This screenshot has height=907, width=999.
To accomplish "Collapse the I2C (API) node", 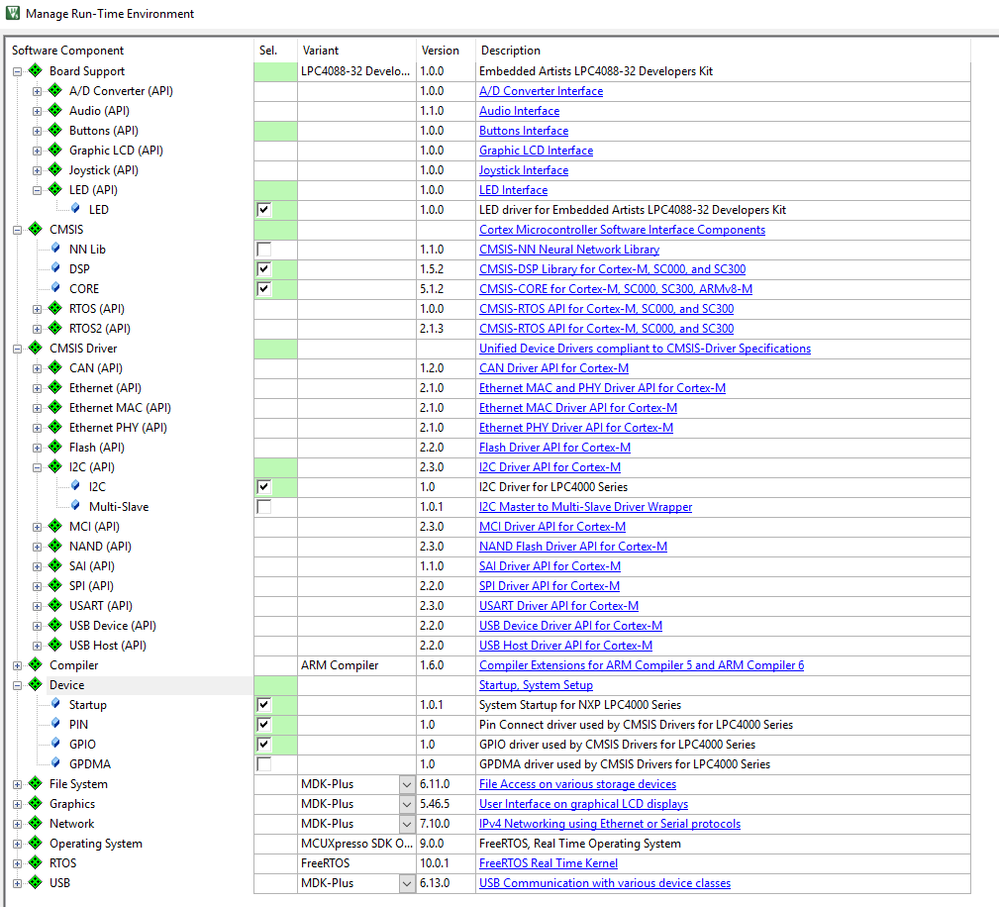I will (37, 467).
